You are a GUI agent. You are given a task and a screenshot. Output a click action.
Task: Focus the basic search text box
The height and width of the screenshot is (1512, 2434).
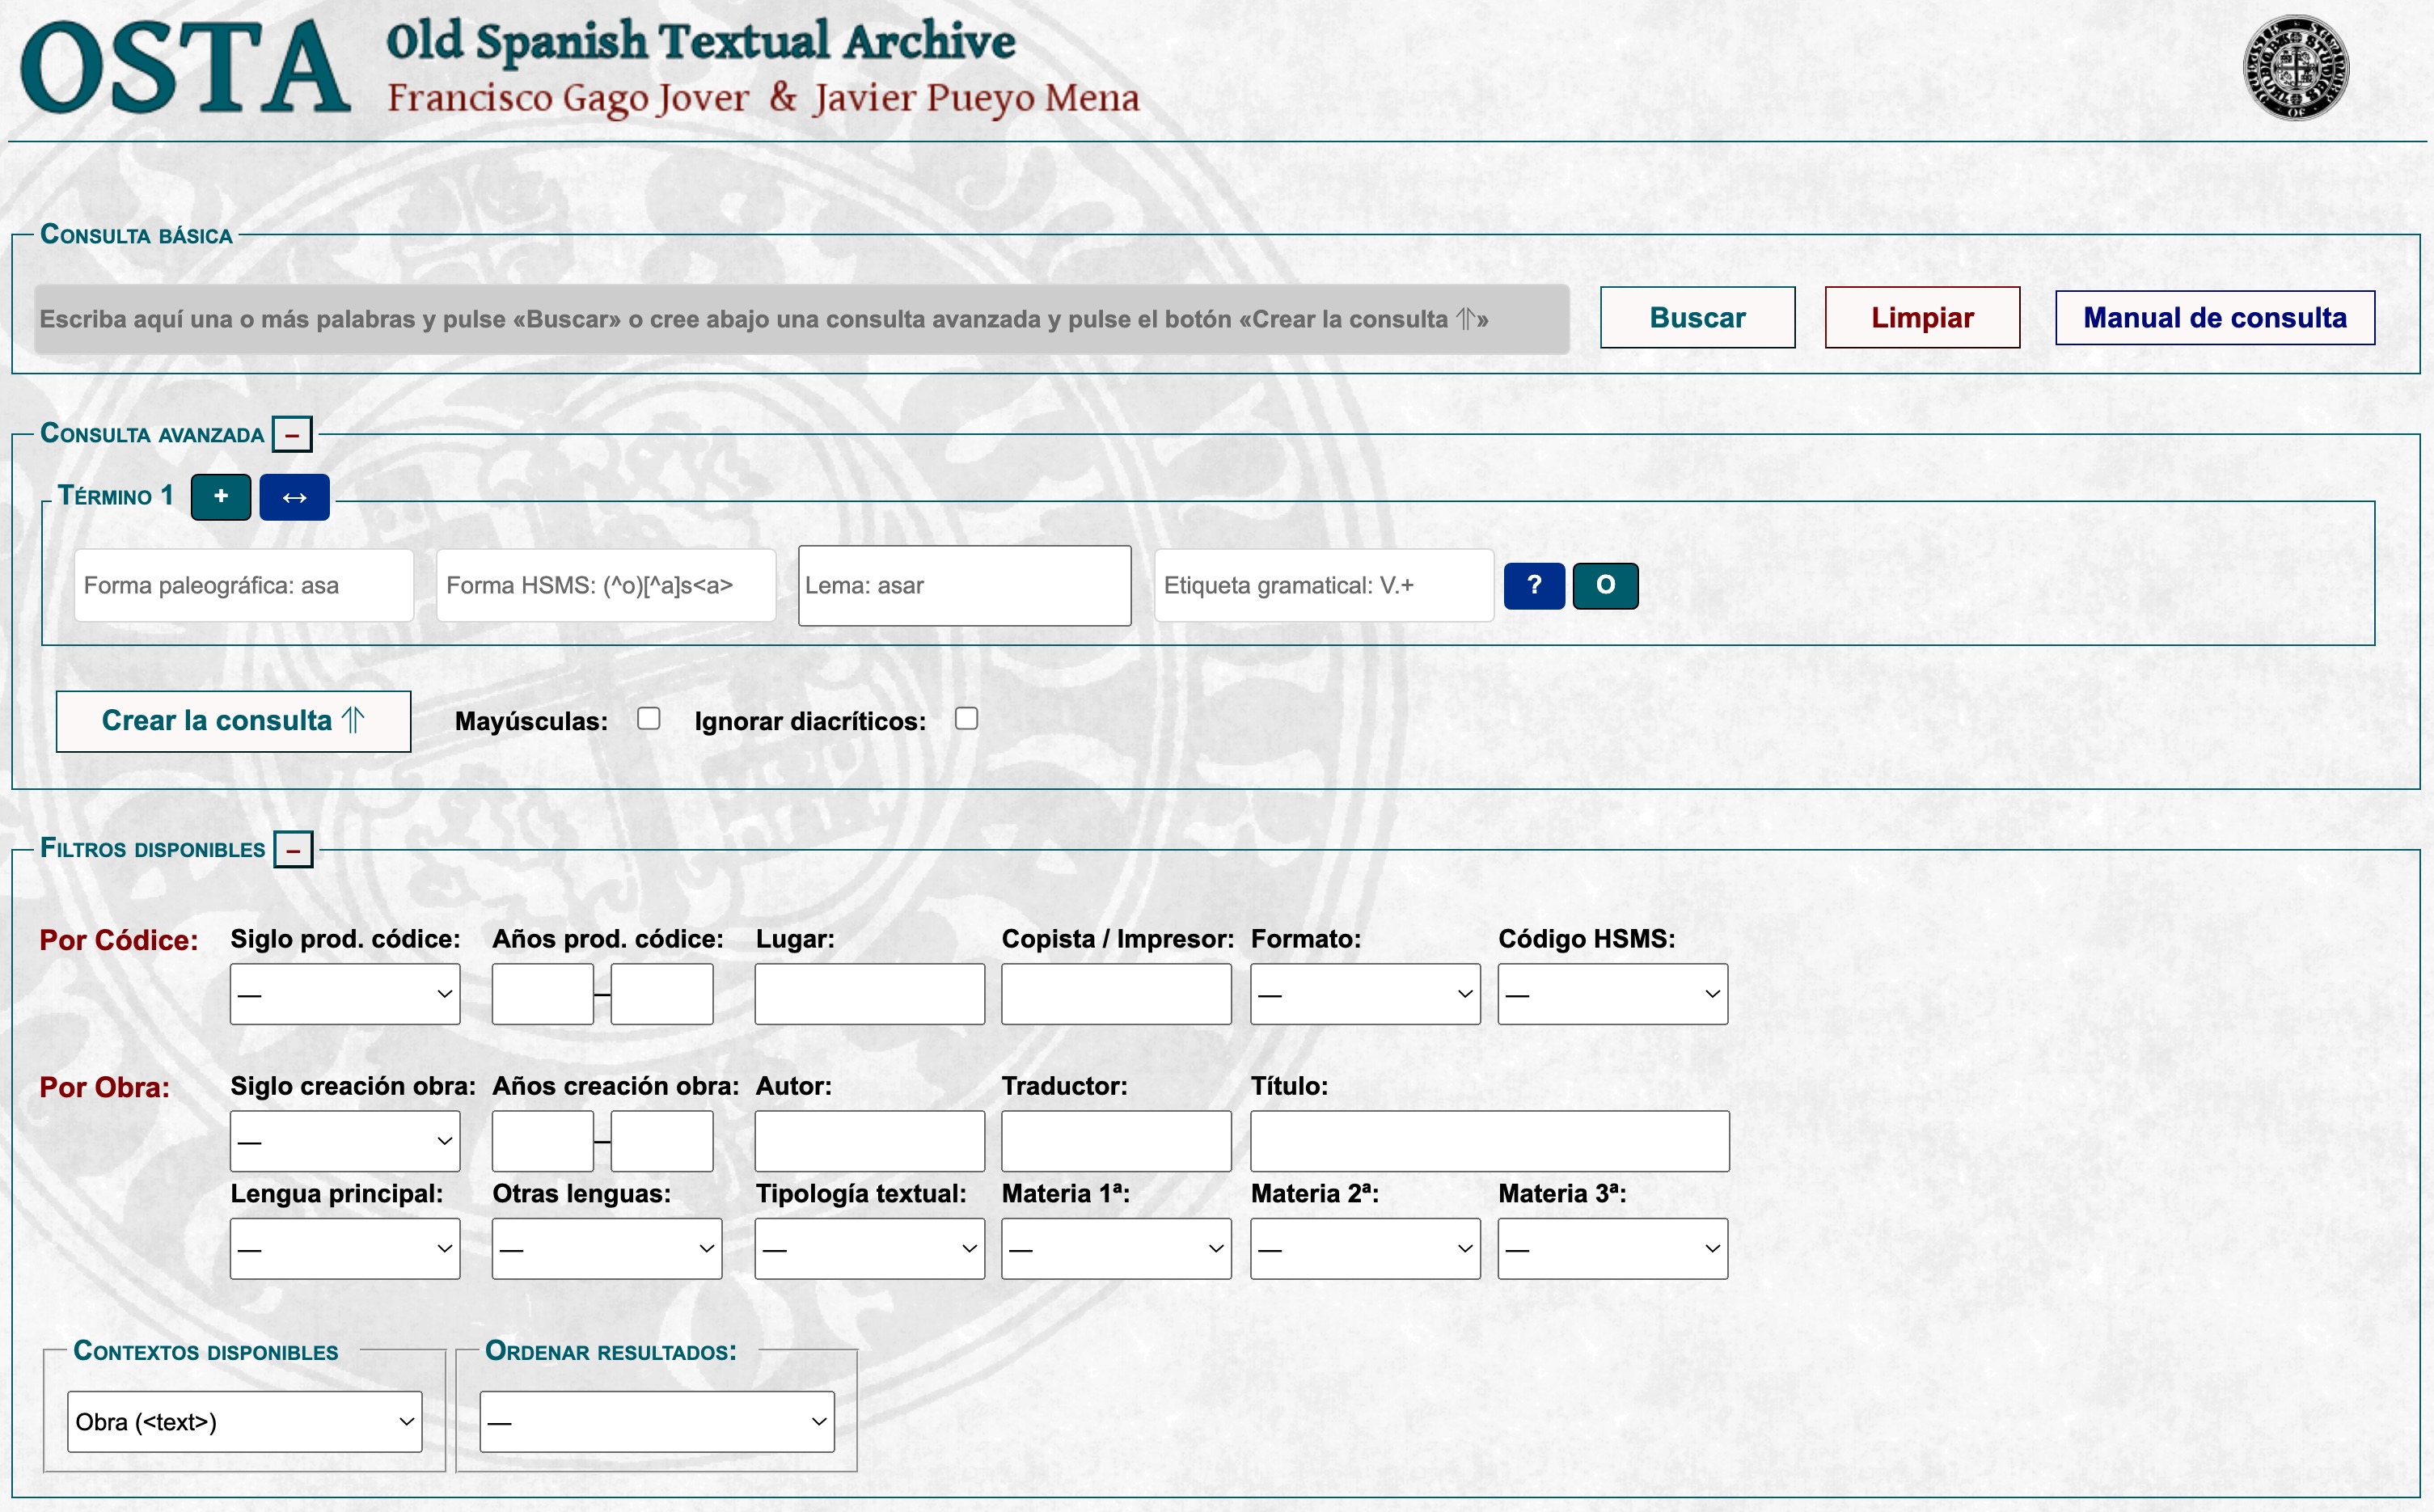(801, 319)
